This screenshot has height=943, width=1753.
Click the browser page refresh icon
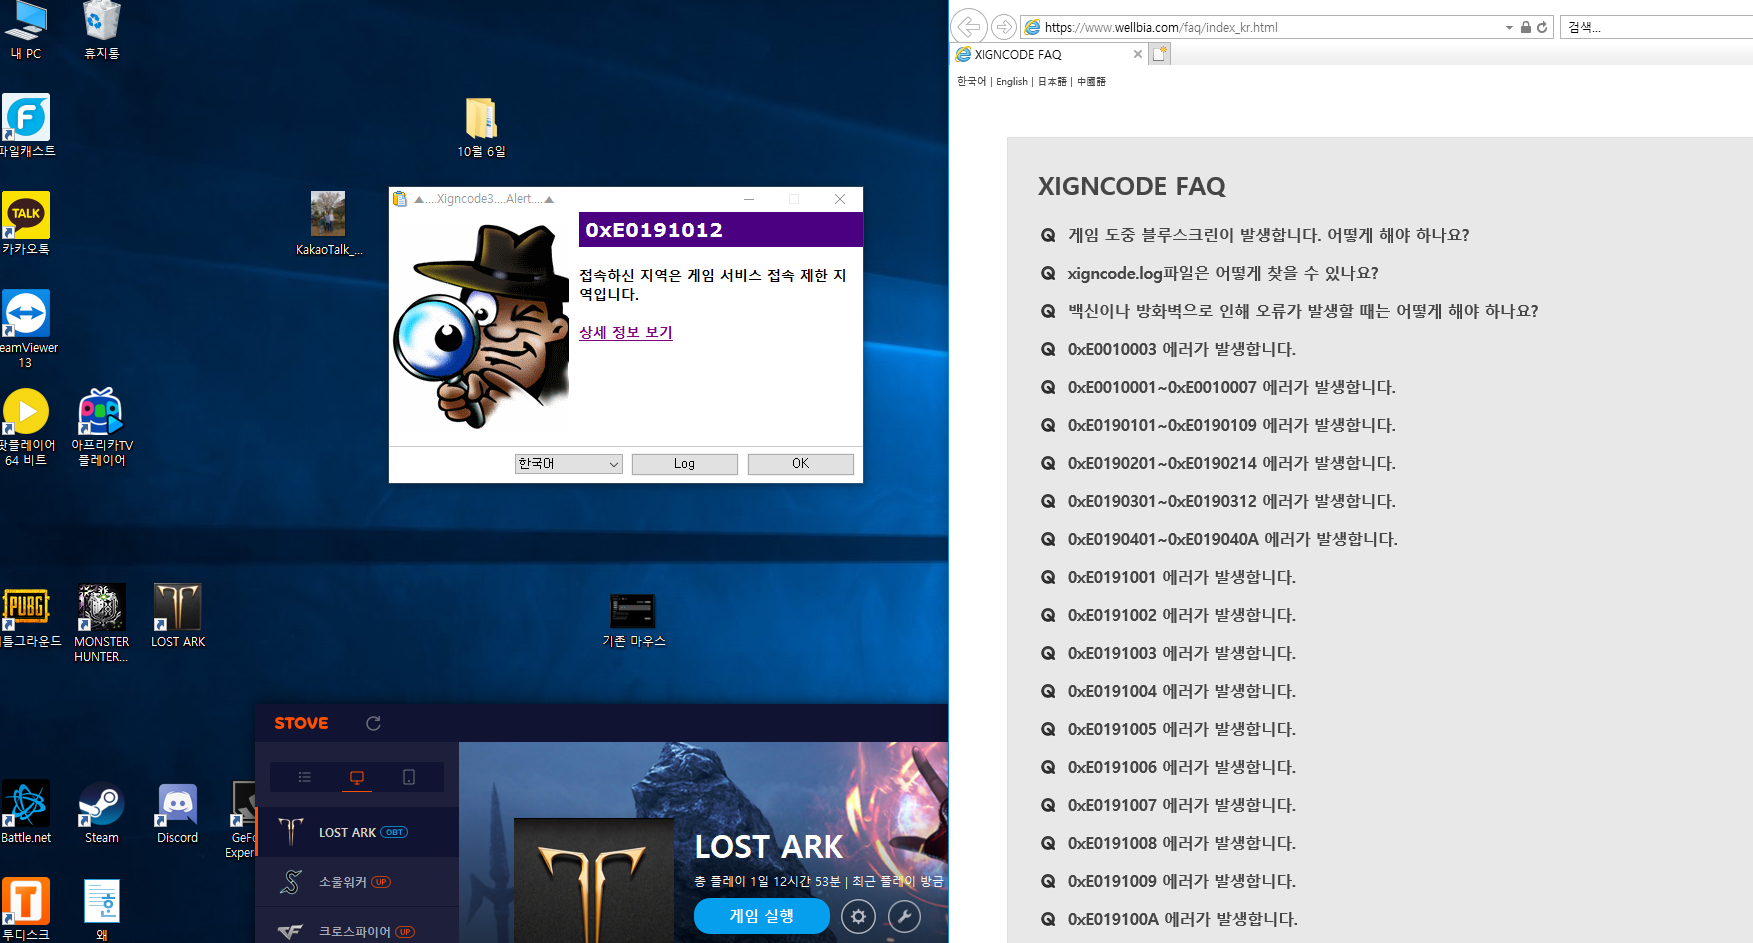tap(1542, 27)
